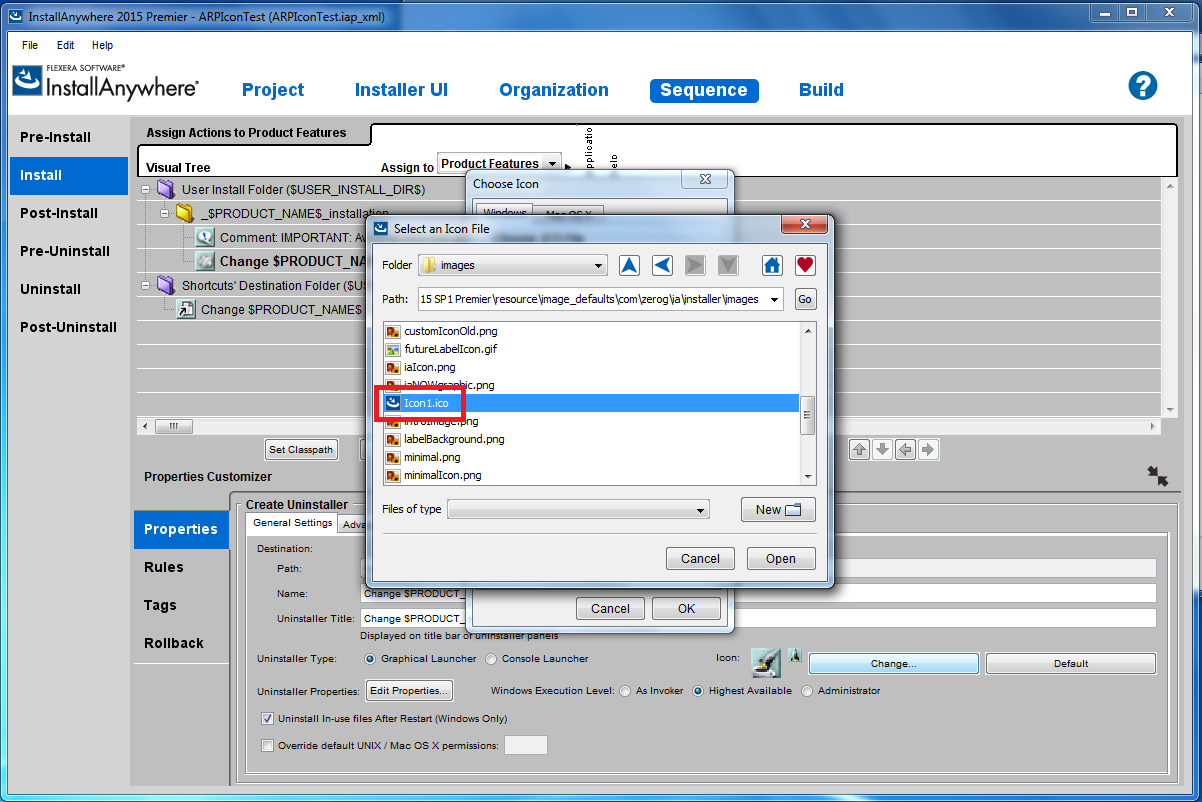
Task: Click the _$PRODUCT_NAME$_installation yellow folder icon
Action: pos(184,213)
